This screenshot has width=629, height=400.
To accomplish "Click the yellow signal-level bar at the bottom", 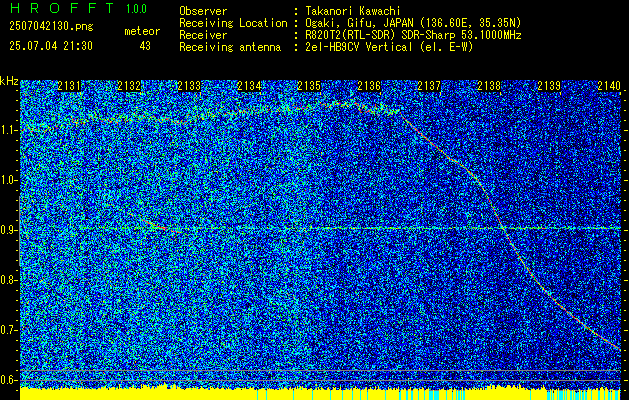I will tap(320, 394).
